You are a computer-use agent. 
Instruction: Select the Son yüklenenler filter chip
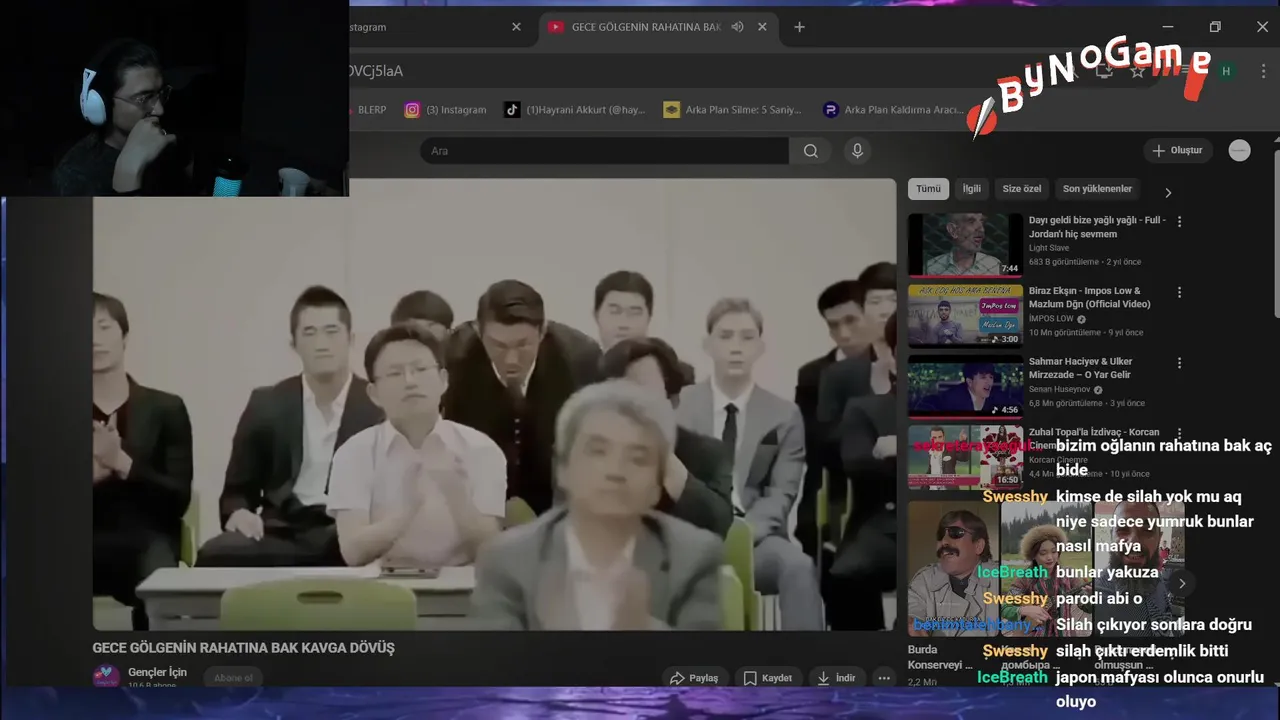pos(1097,189)
